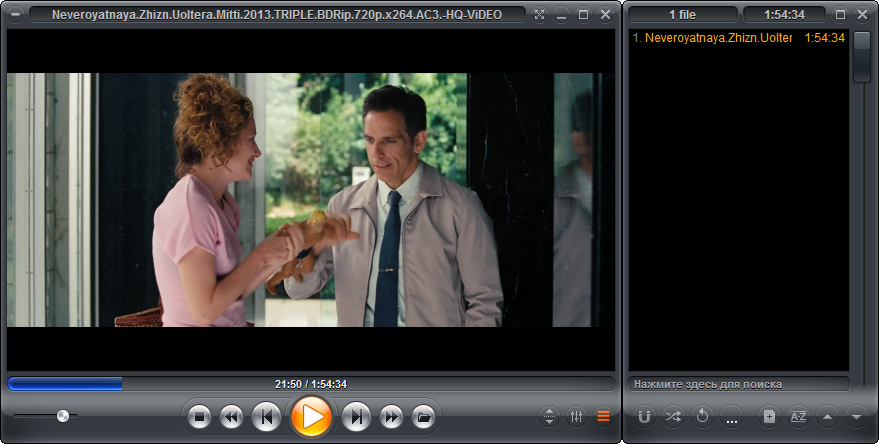The image size is (879, 444).
Task: Click the orange Play button
Action: pyautogui.click(x=311, y=417)
